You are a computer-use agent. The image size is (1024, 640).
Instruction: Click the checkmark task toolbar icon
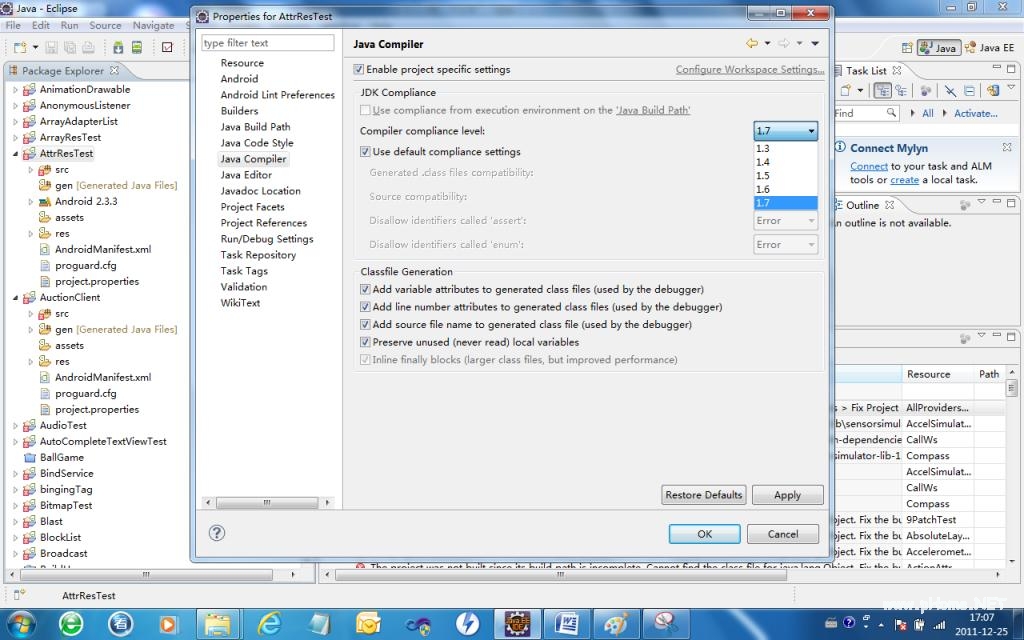point(167,47)
